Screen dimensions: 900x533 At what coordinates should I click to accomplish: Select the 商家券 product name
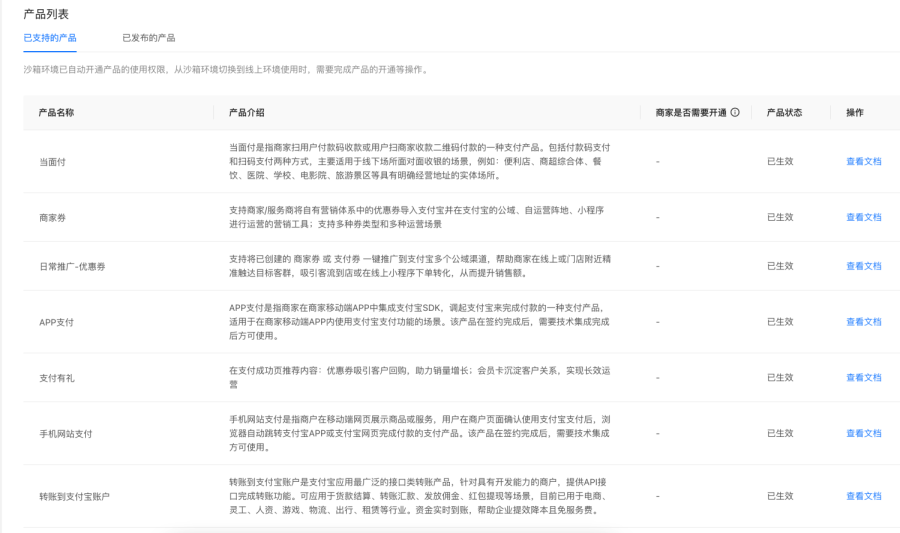pos(52,217)
